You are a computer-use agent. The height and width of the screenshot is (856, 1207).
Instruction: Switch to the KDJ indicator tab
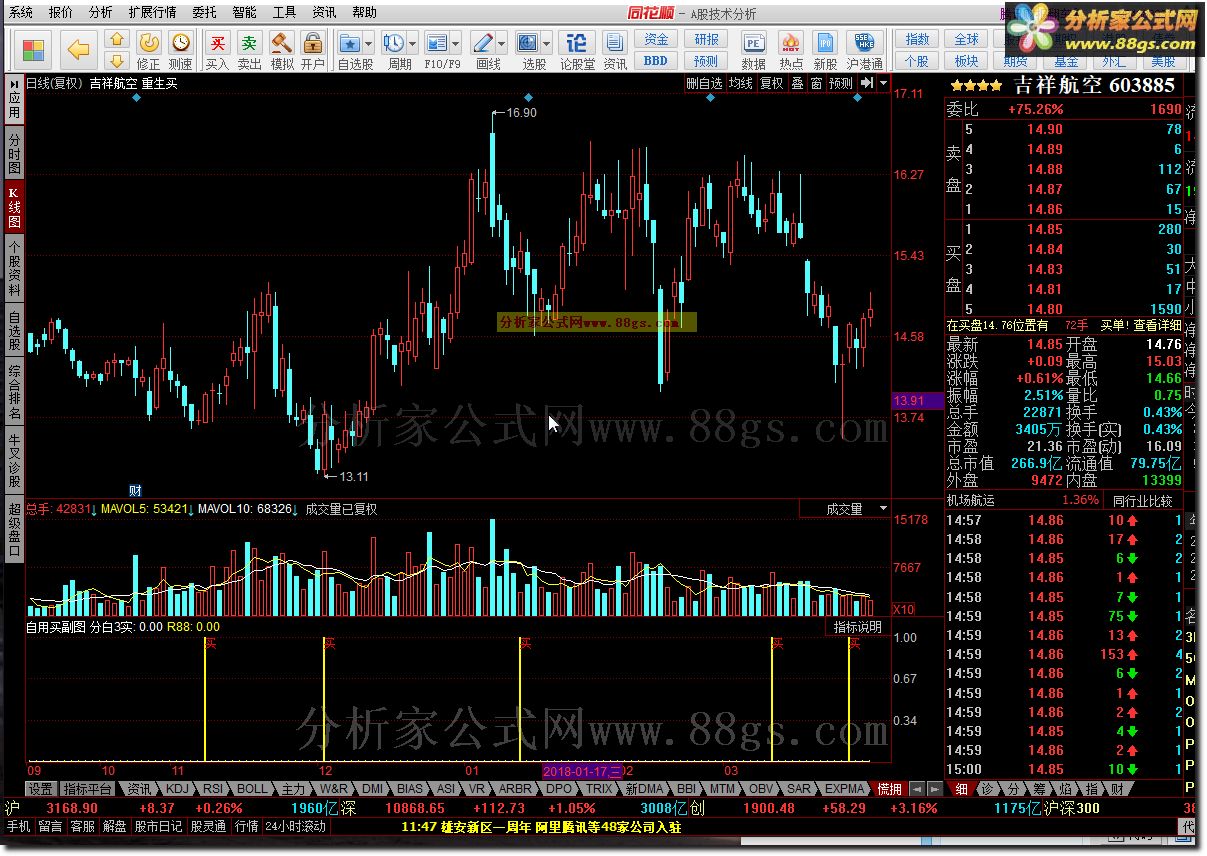click(x=177, y=789)
